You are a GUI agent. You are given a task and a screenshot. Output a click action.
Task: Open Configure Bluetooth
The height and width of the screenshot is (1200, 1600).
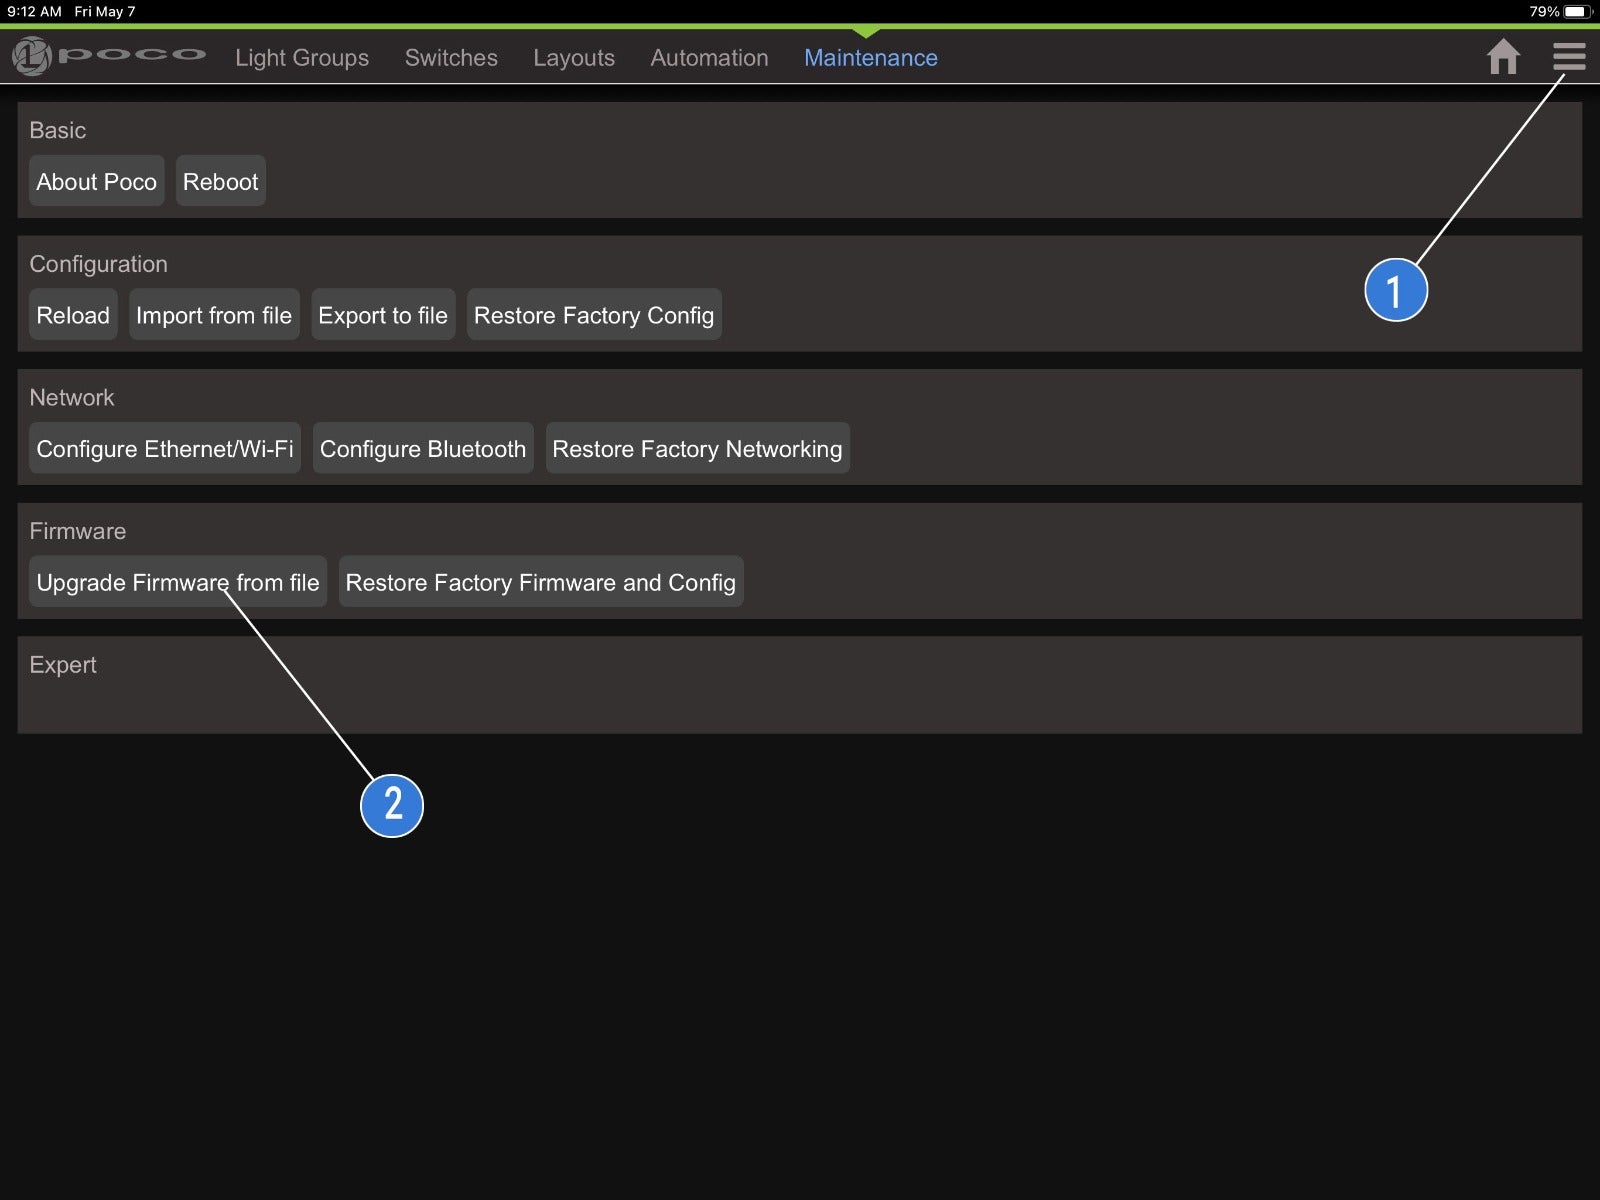[423, 449]
